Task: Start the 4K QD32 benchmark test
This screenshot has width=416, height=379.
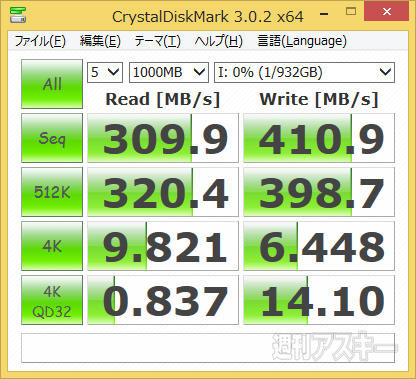Action: [x=52, y=300]
